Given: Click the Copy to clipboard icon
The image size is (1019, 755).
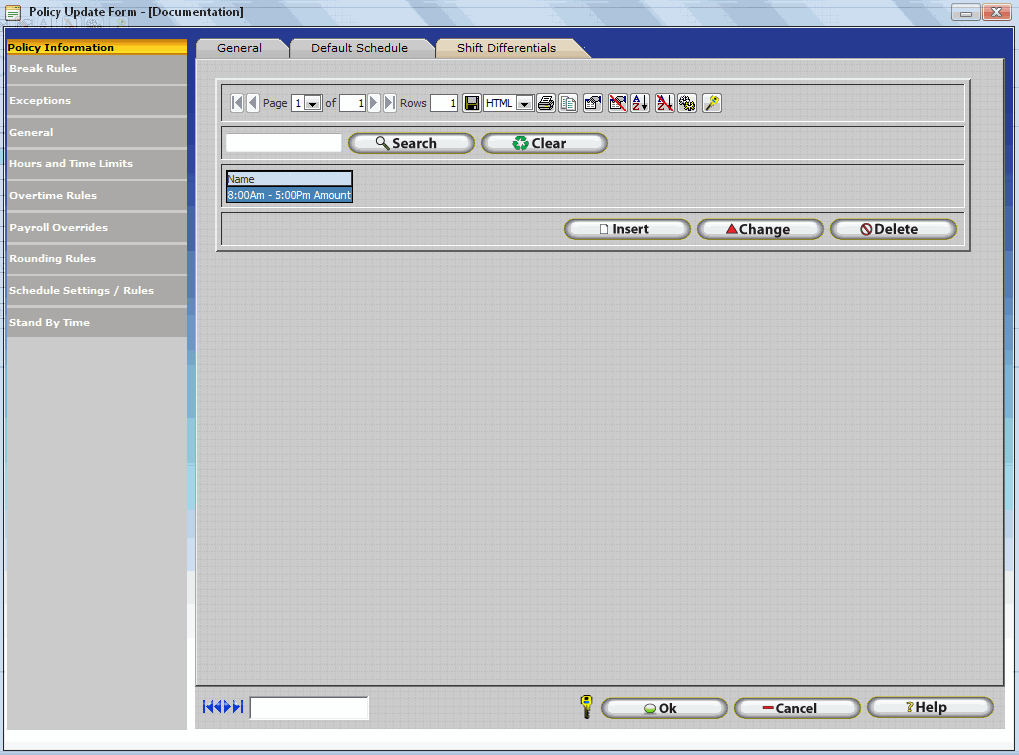Looking at the screenshot, I should point(568,102).
